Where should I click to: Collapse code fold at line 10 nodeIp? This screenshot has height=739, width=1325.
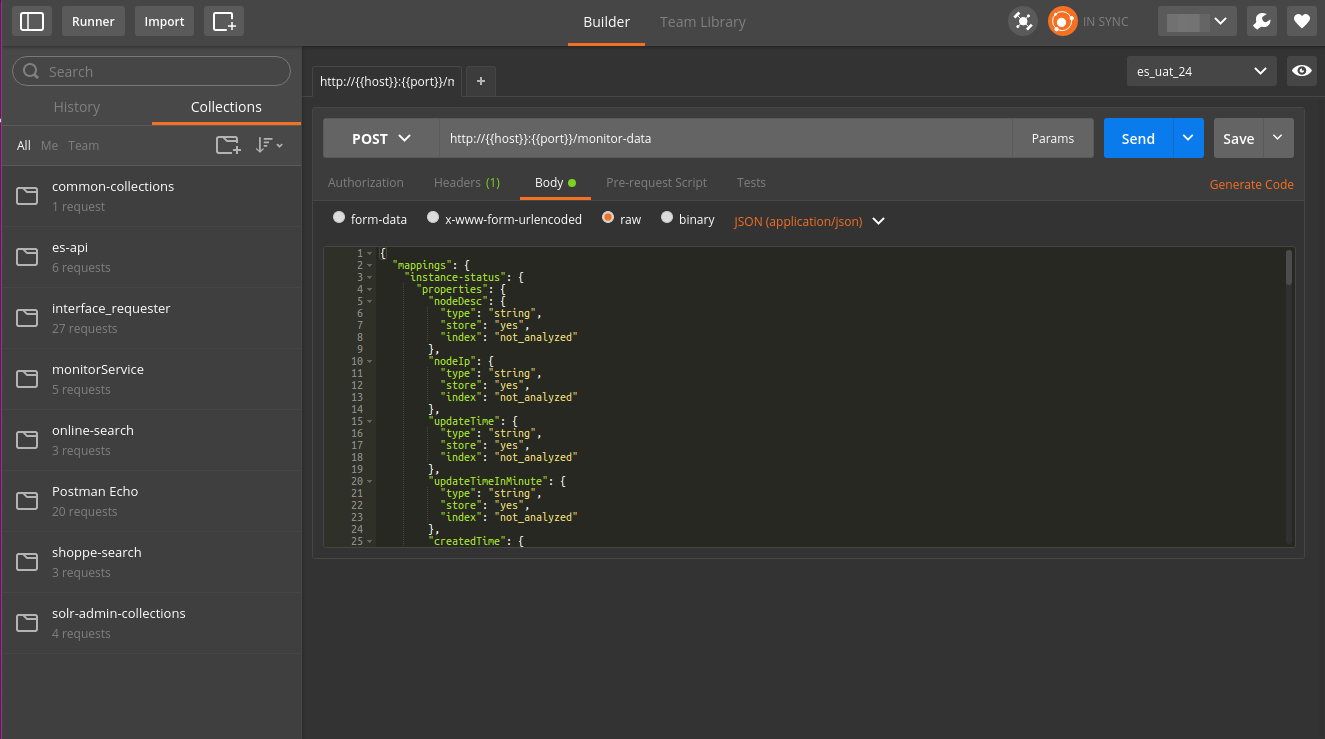click(x=370, y=361)
